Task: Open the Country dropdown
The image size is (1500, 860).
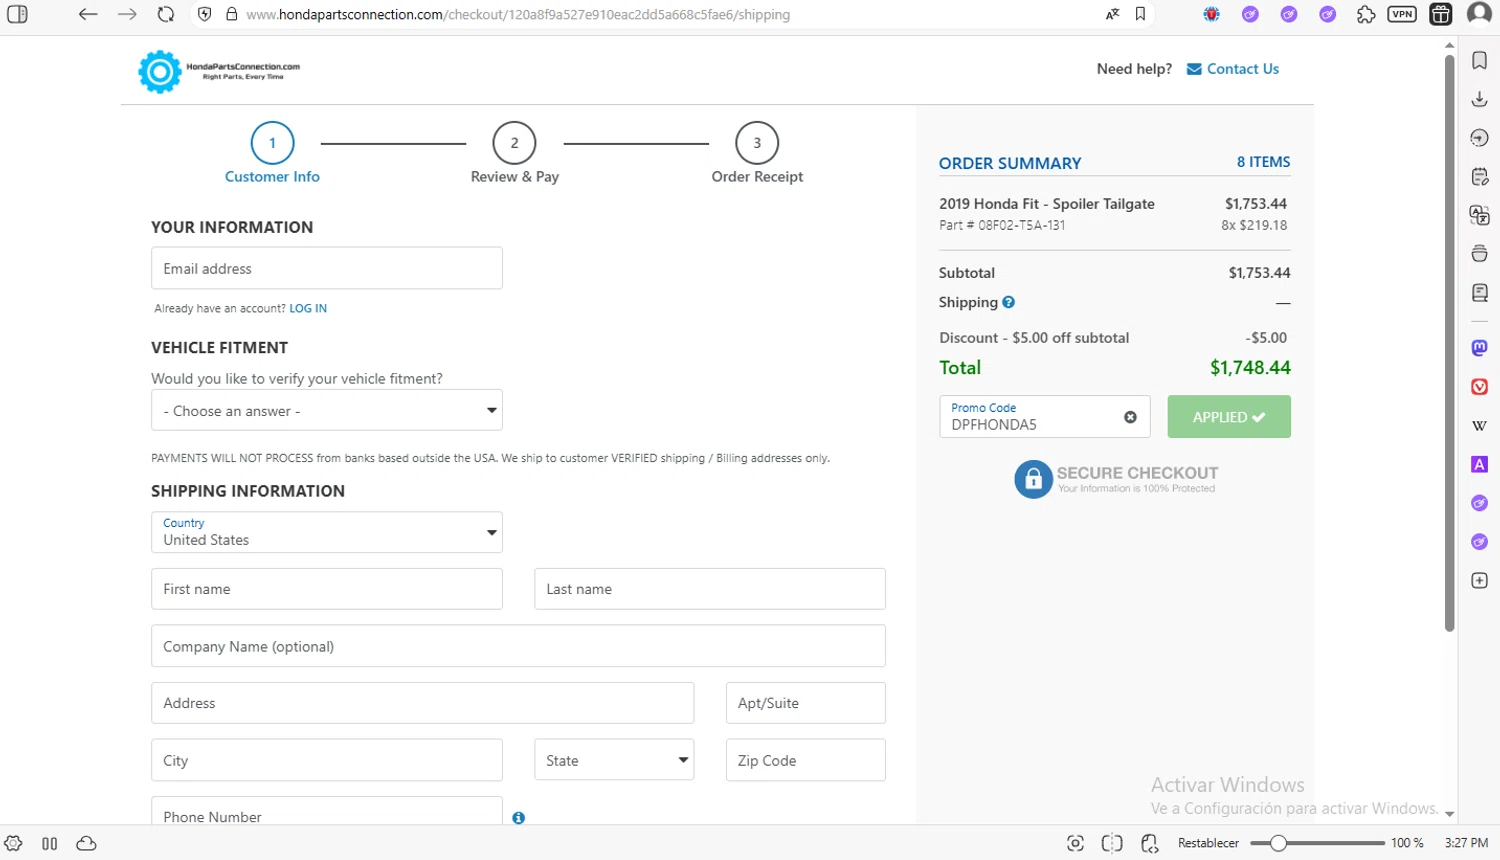Action: [327, 532]
